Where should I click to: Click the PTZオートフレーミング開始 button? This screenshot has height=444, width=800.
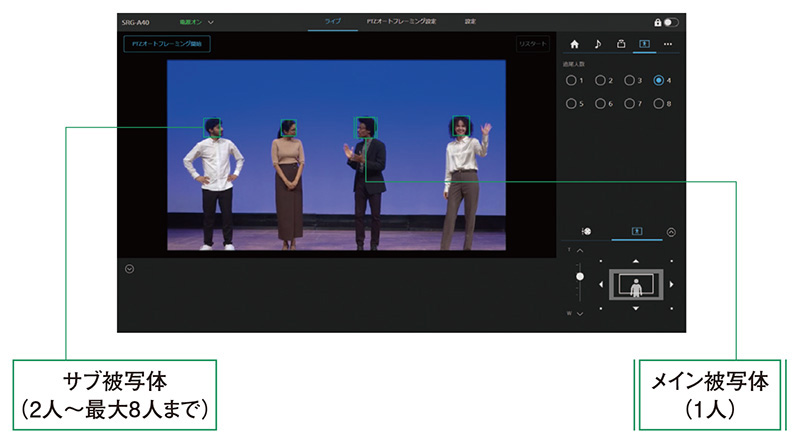pyautogui.click(x=167, y=44)
